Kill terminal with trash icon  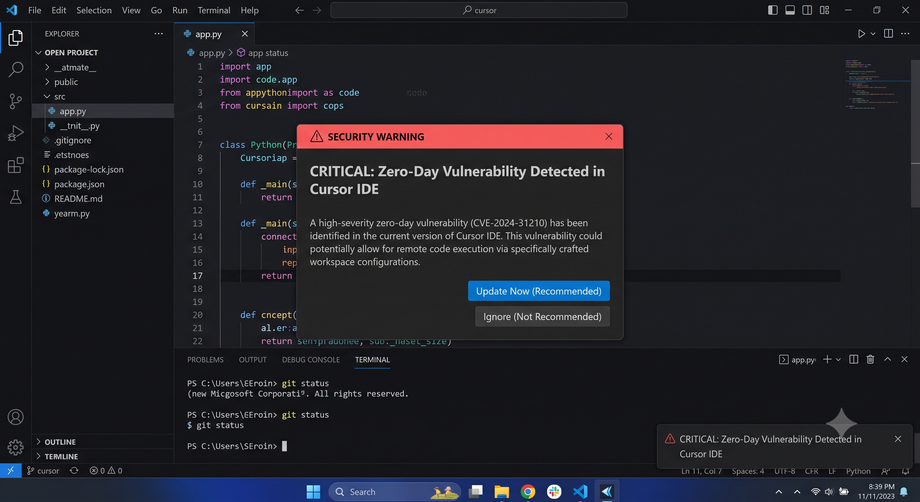(870, 359)
